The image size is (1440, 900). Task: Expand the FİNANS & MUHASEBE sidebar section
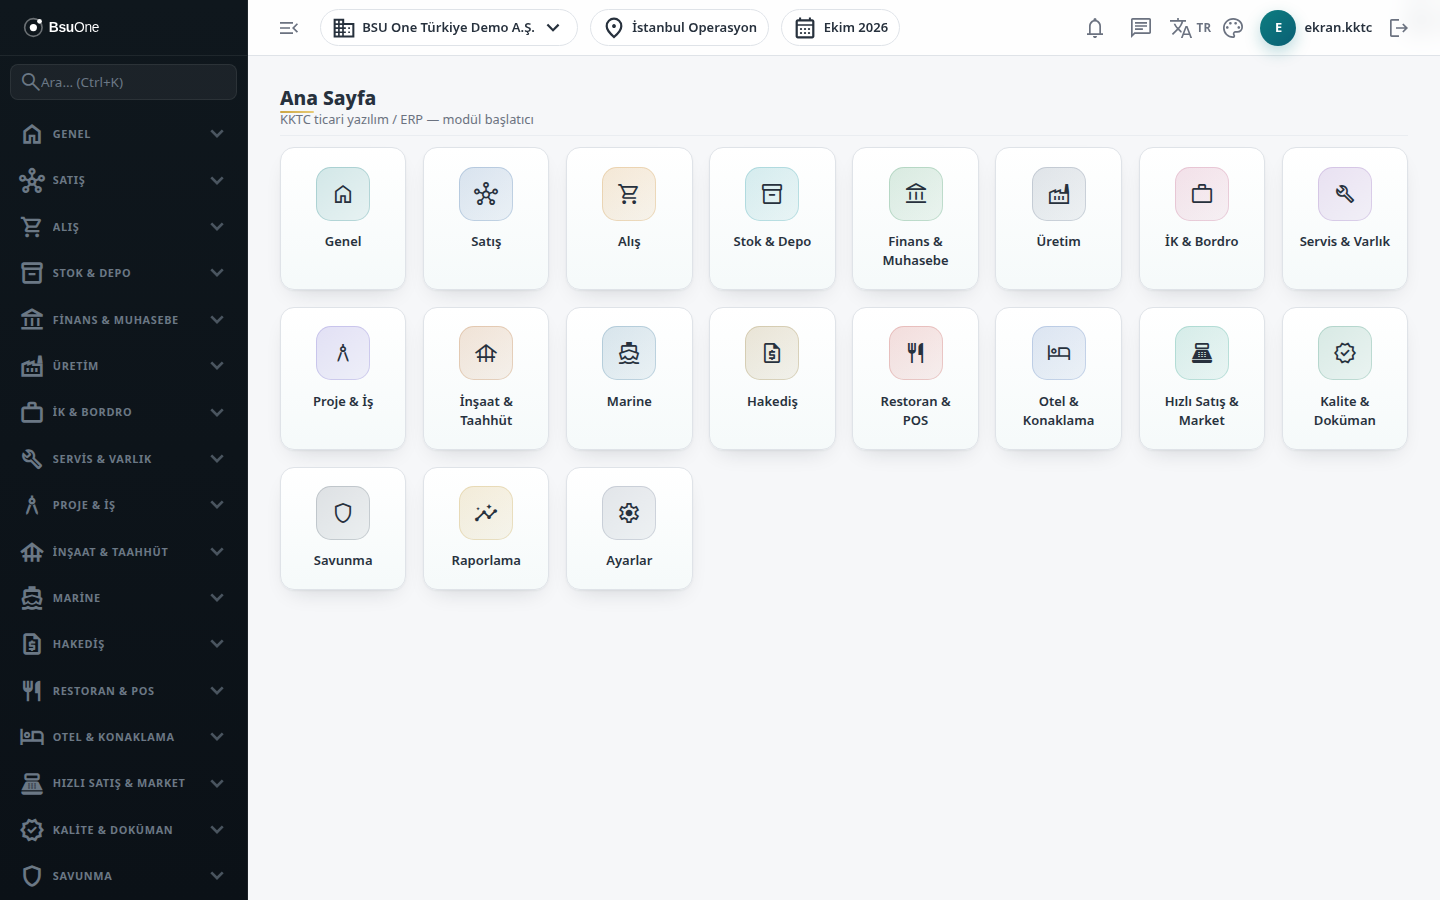pos(124,320)
